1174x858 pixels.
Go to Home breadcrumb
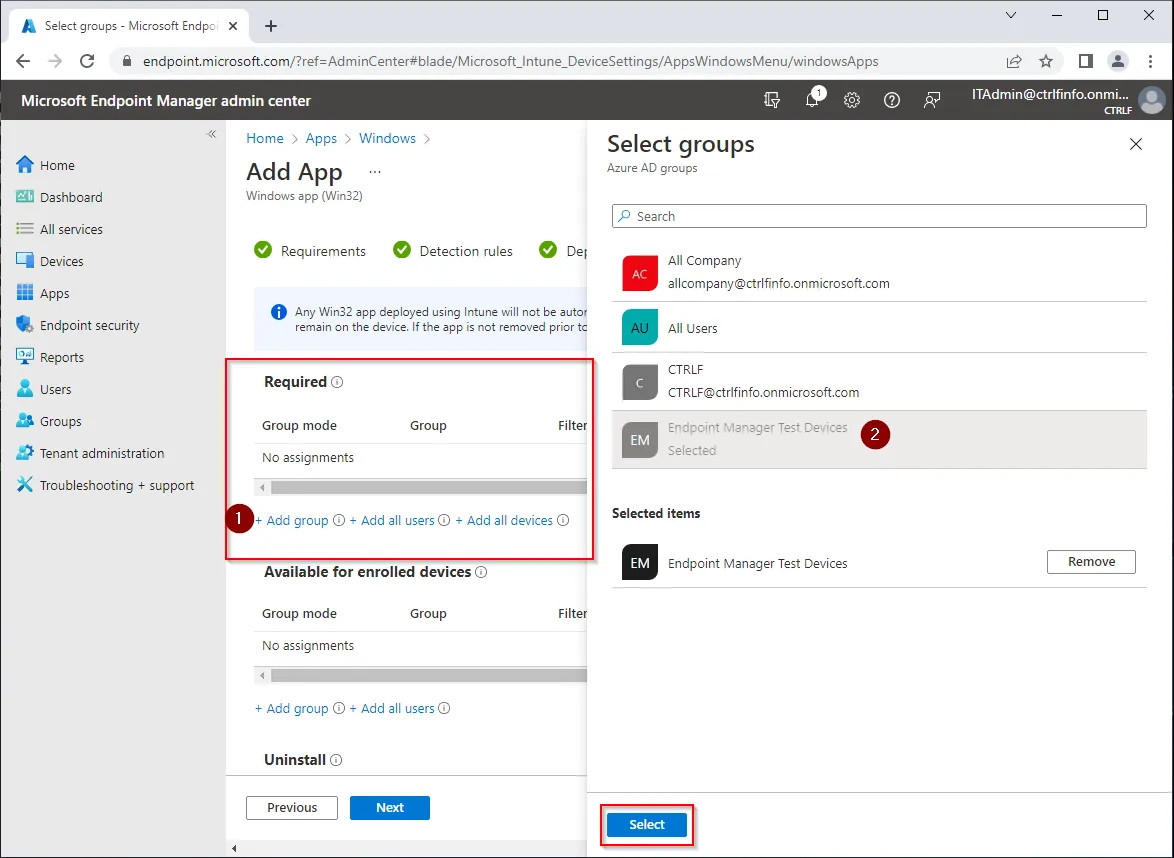[265, 139]
